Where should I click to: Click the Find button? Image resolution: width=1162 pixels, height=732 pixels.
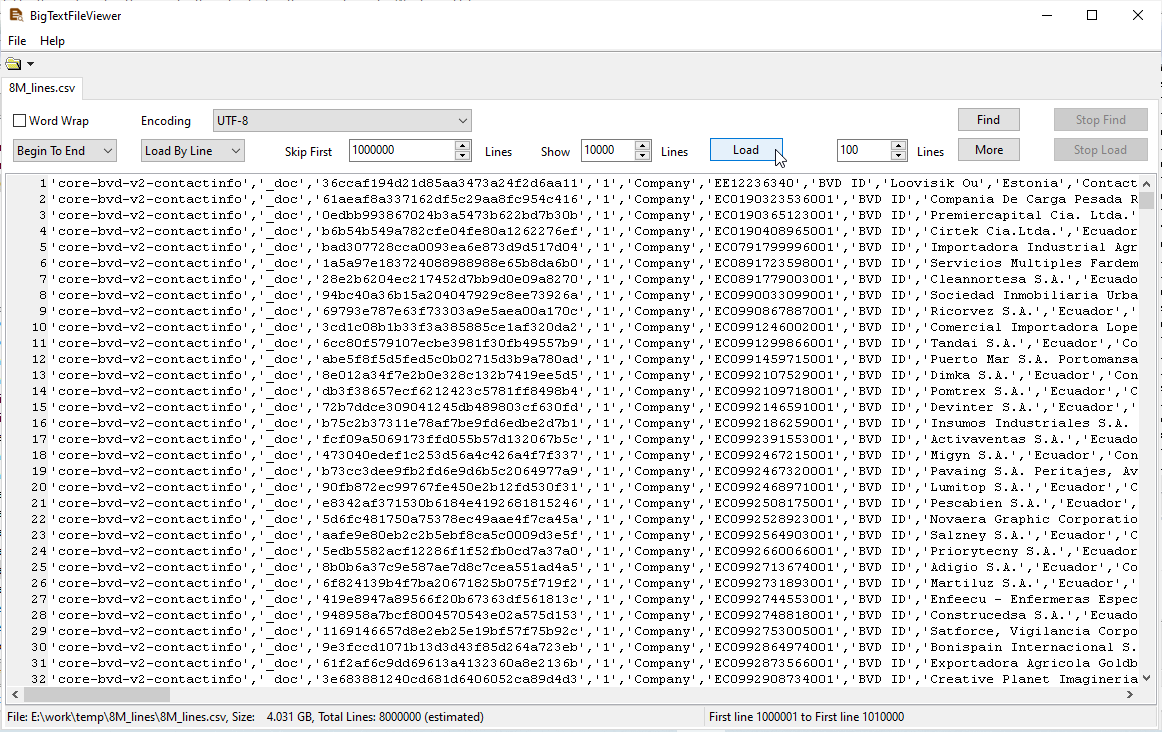988,120
